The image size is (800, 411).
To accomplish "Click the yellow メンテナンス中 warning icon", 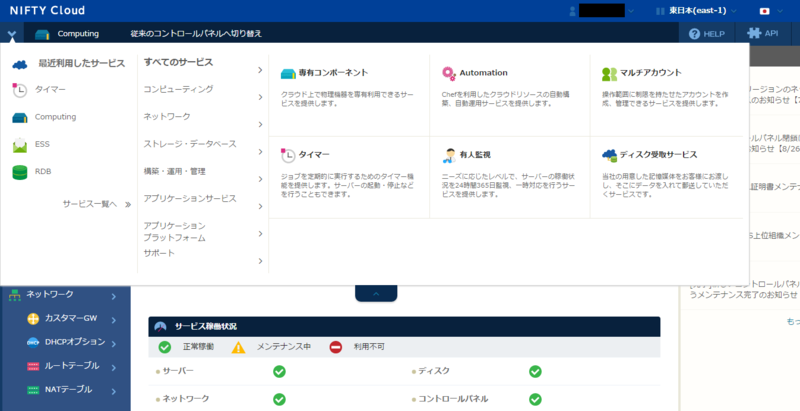I will pyautogui.click(x=238, y=347).
